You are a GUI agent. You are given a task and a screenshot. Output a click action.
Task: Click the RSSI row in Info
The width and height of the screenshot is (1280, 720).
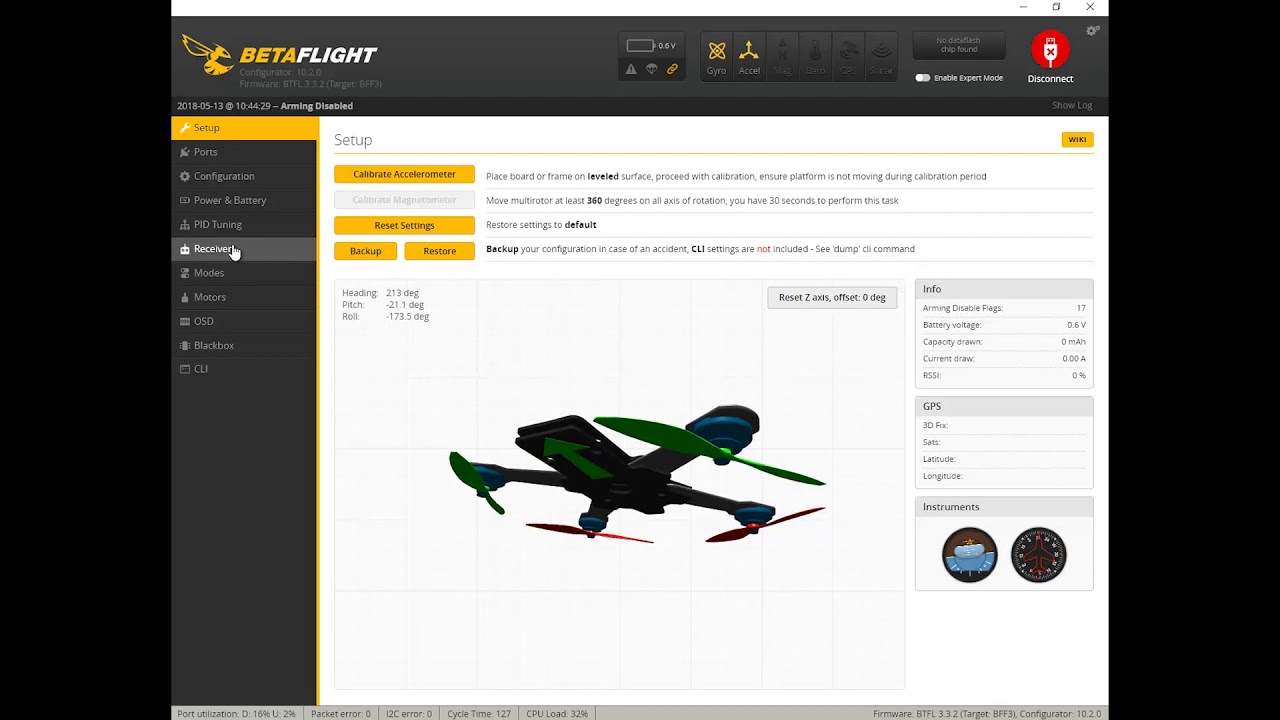pos(1004,376)
